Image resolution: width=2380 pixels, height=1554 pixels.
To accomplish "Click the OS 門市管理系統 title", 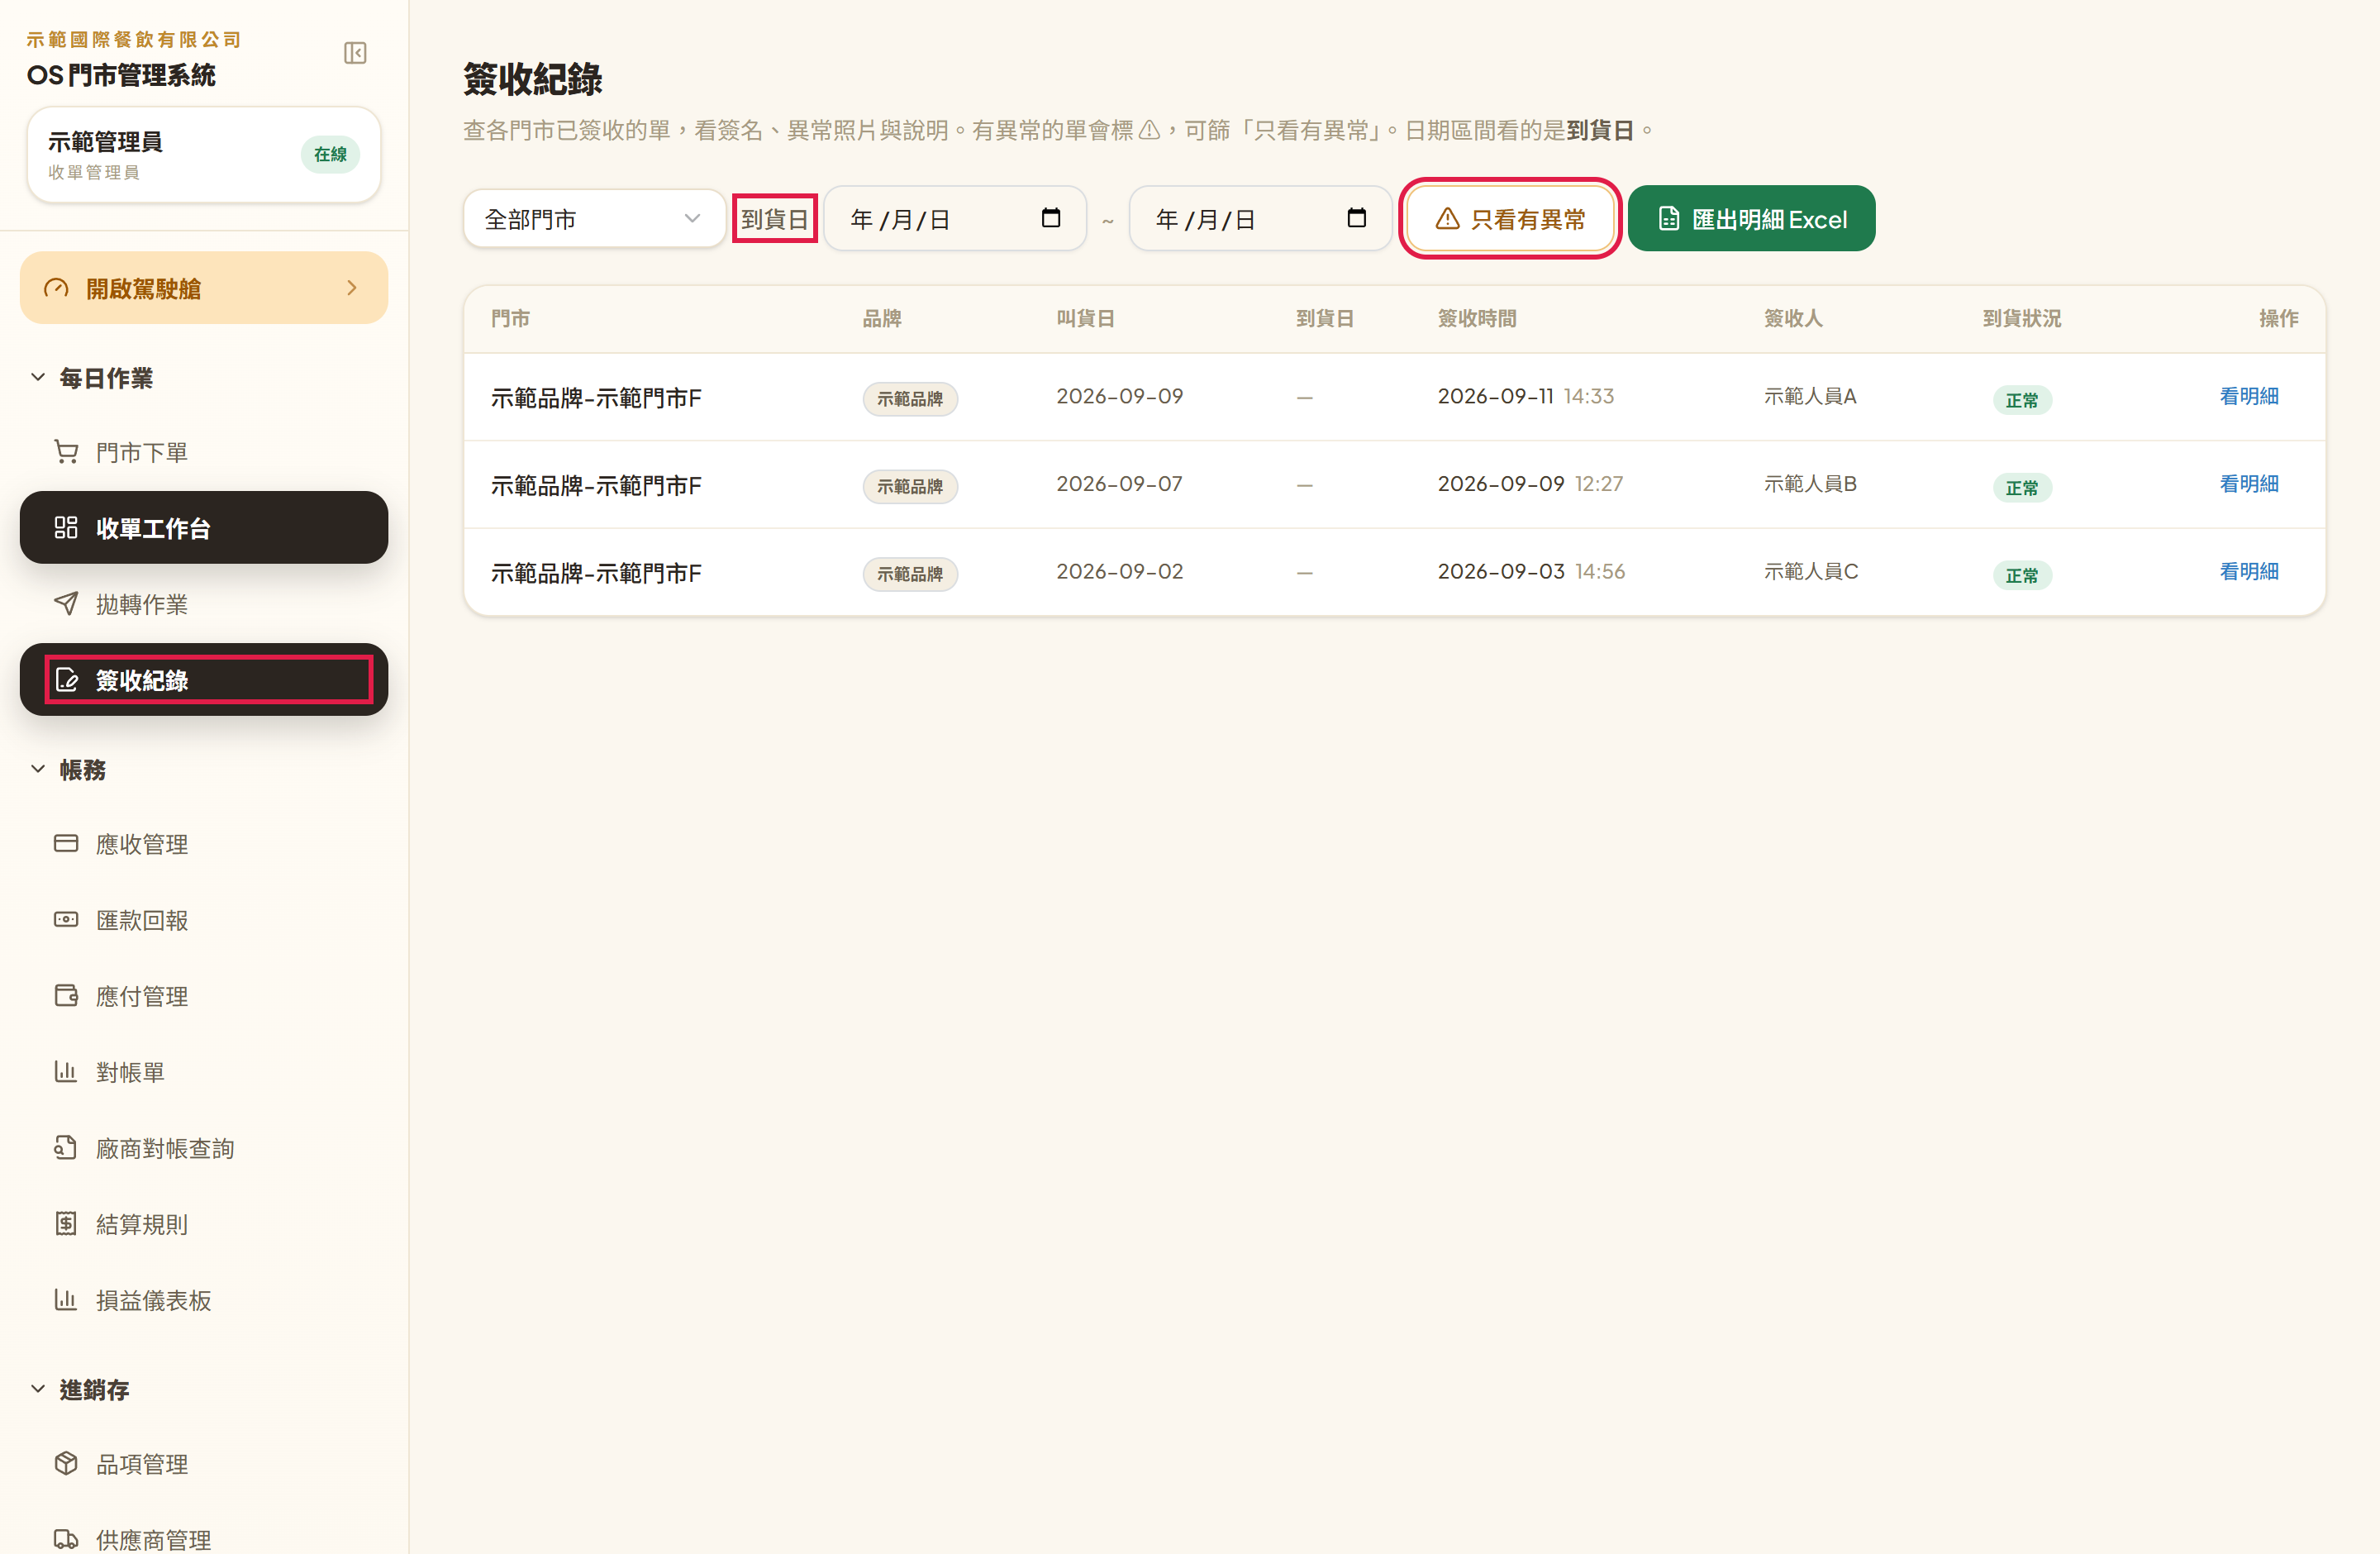I will [x=121, y=75].
